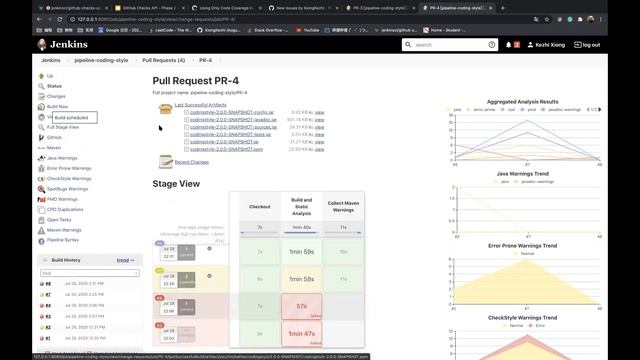
Task: Click the log out link
Action: (x=587, y=45)
